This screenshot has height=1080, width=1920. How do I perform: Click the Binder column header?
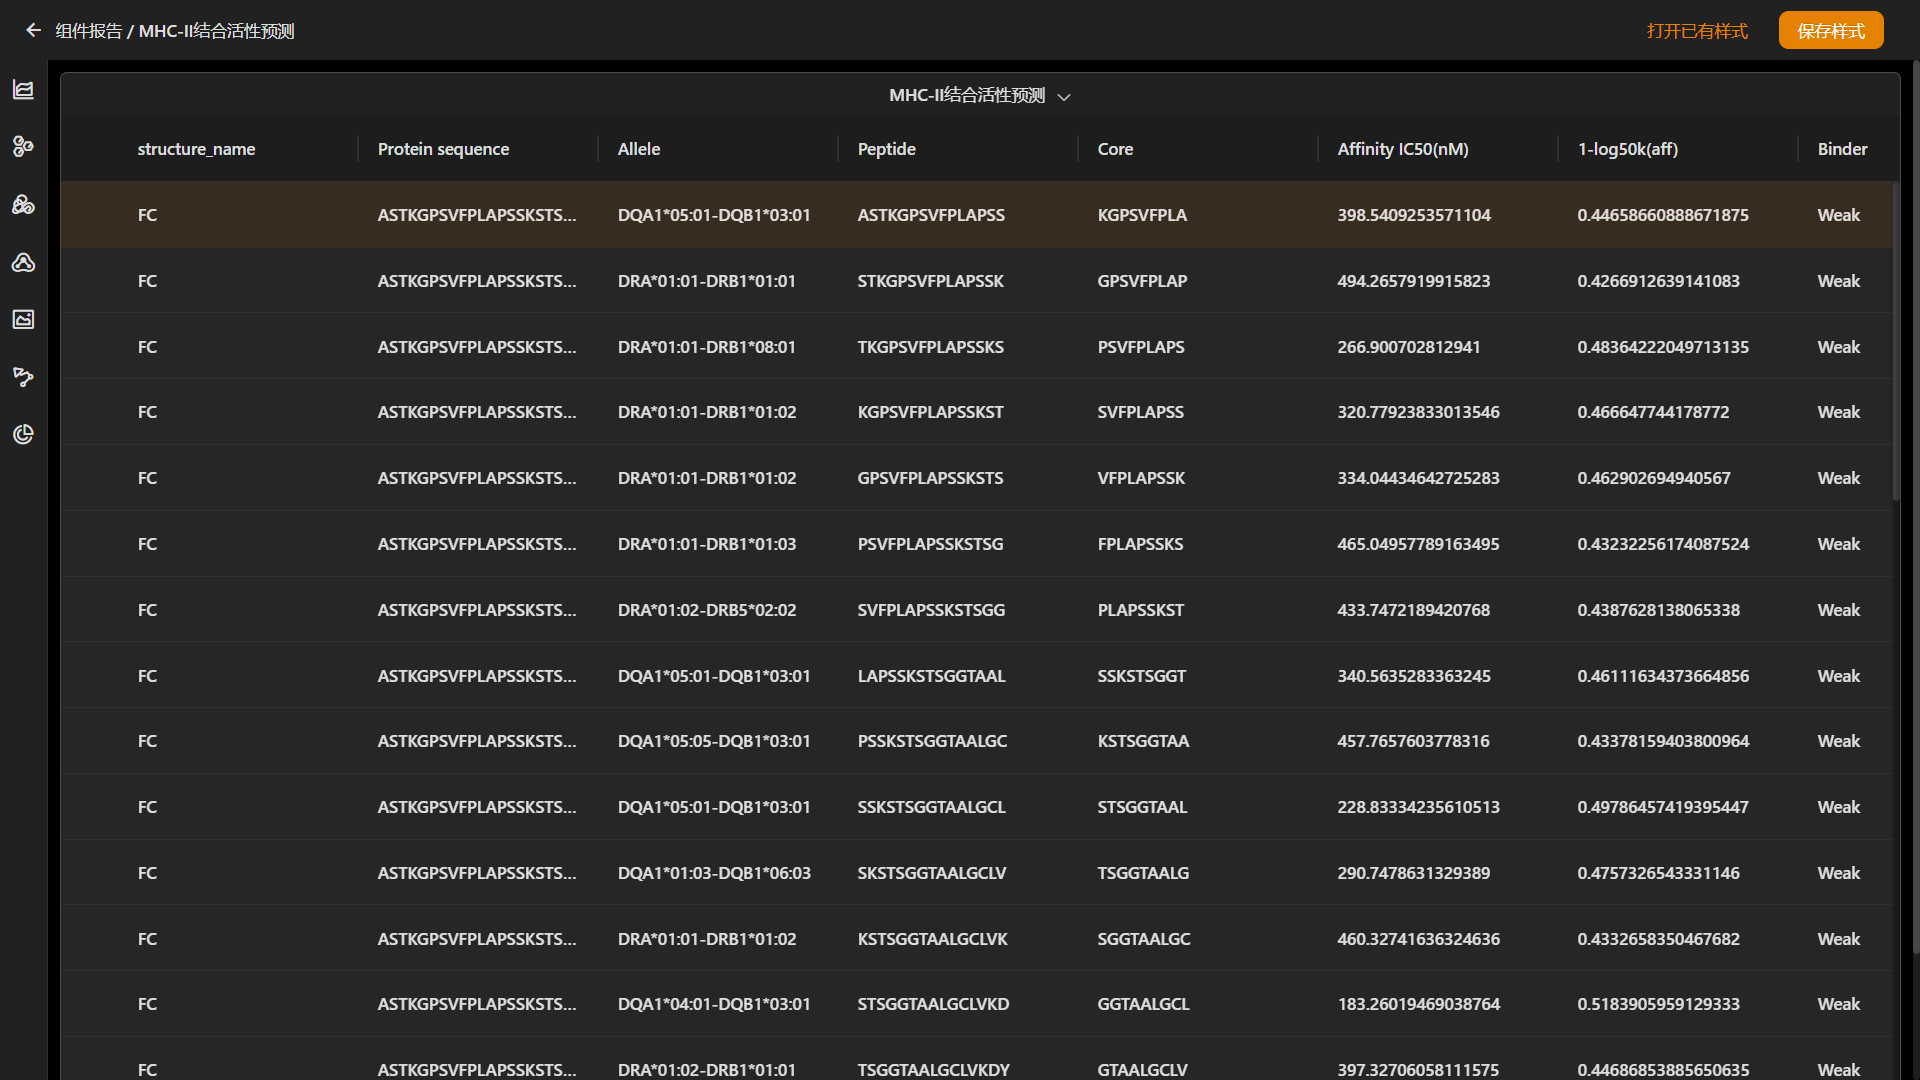pyautogui.click(x=1842, y=149)
